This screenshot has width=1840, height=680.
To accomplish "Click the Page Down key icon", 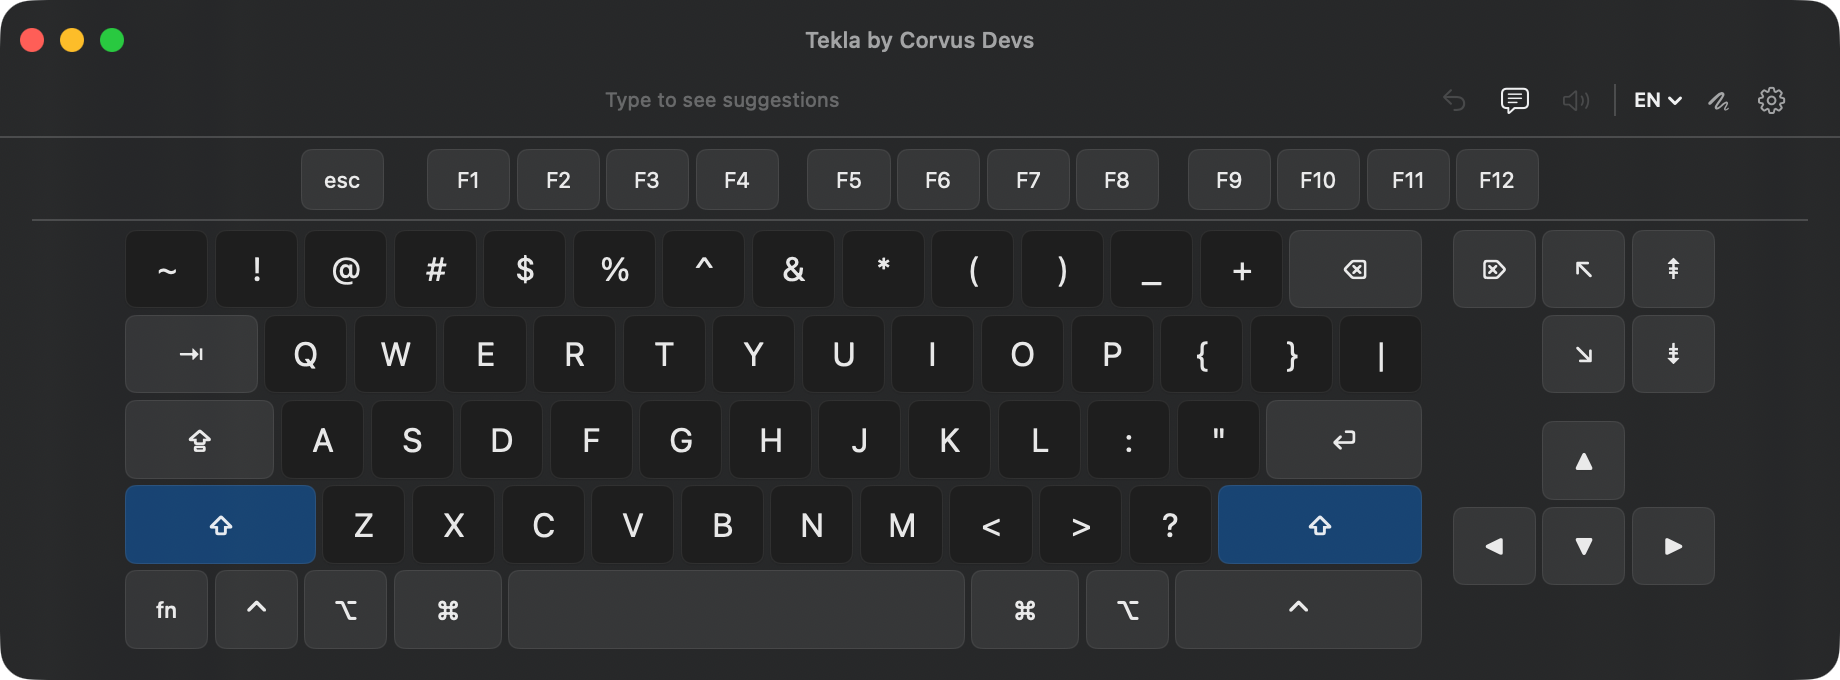I will pos(1673,354).
